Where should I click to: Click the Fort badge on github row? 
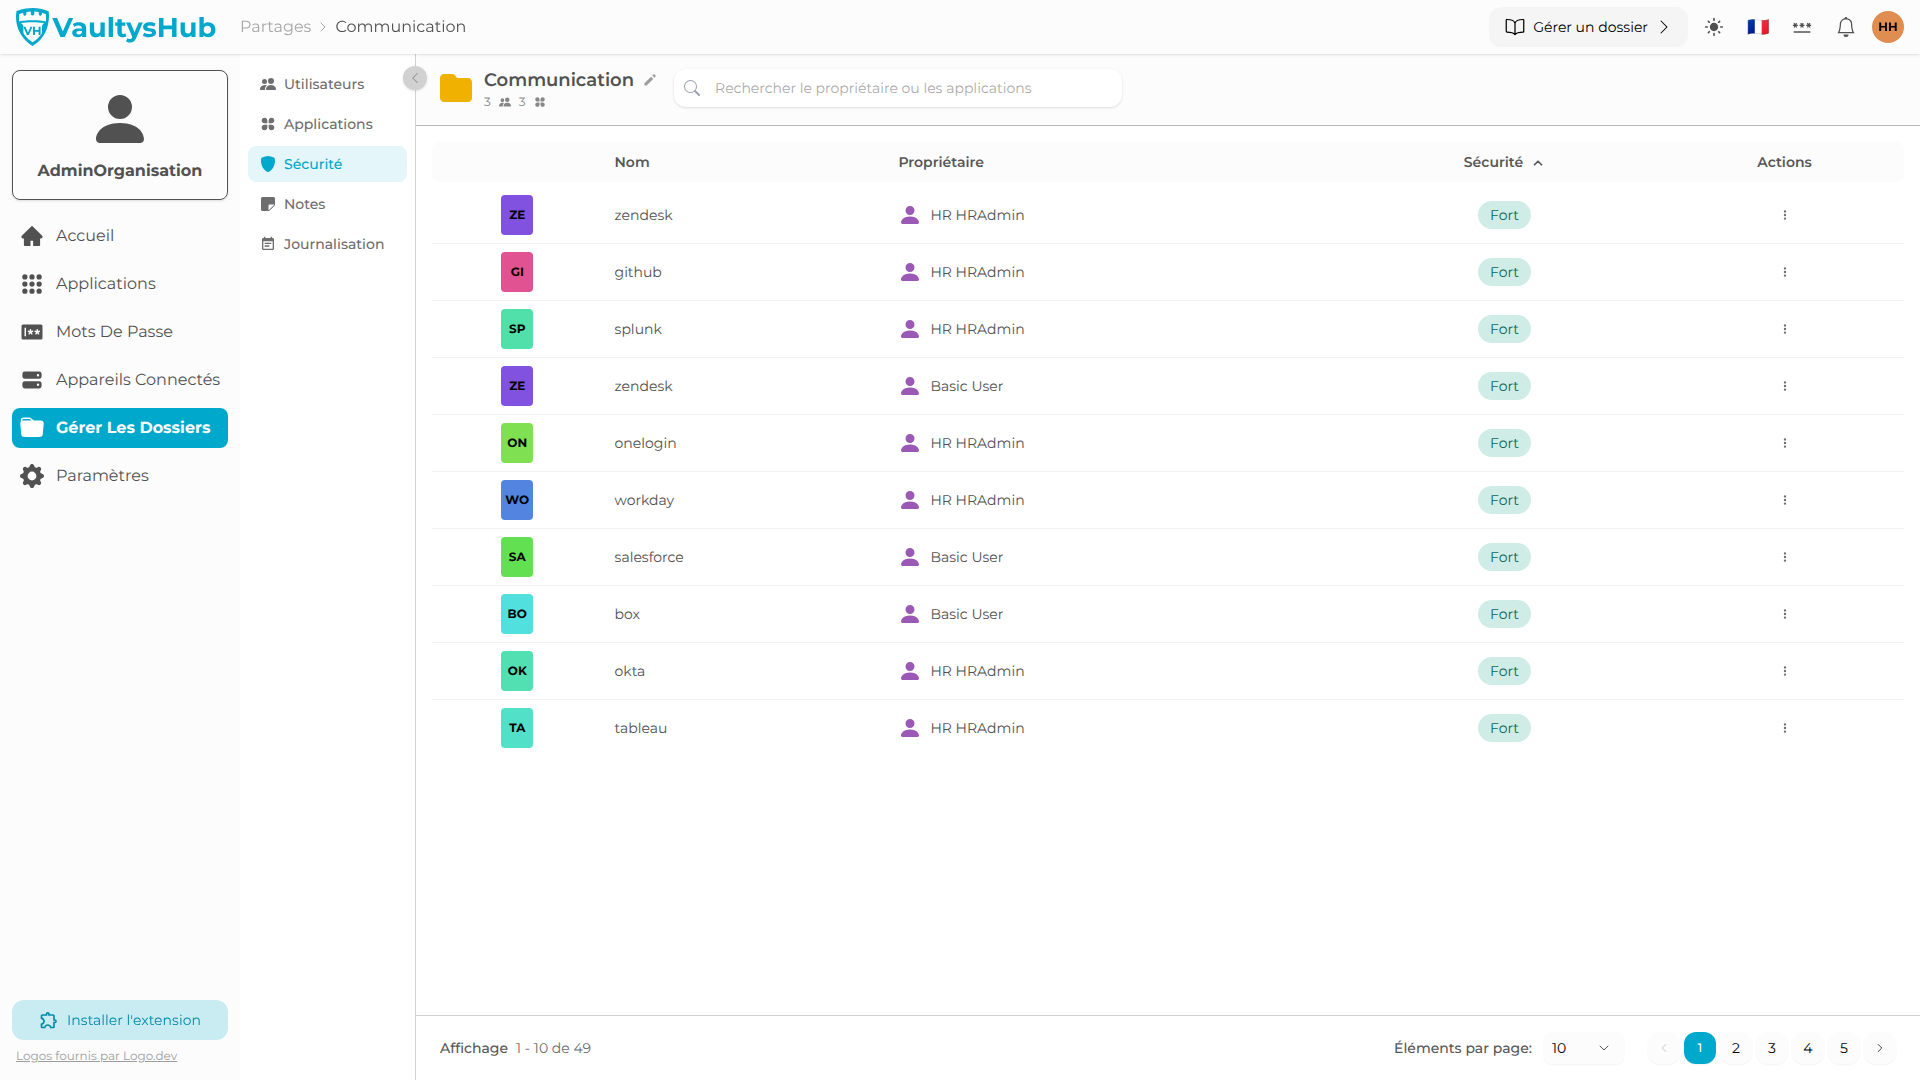coord(1504,272)
